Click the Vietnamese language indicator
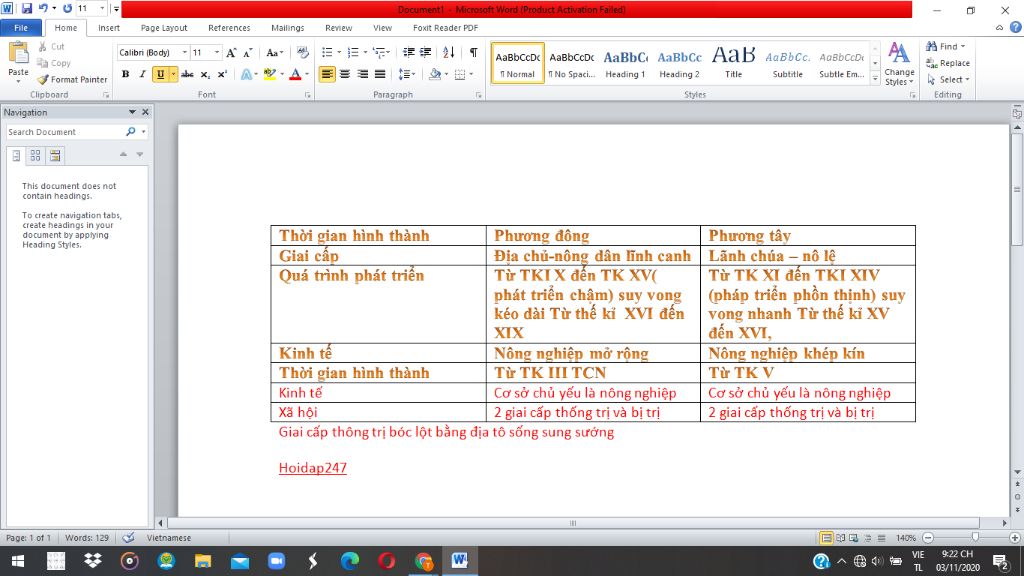 click(x=168, y=538)
